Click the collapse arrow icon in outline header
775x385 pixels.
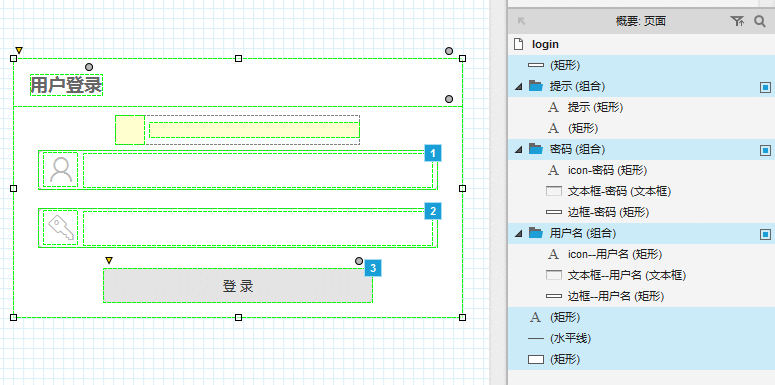(x=521, y=21)
